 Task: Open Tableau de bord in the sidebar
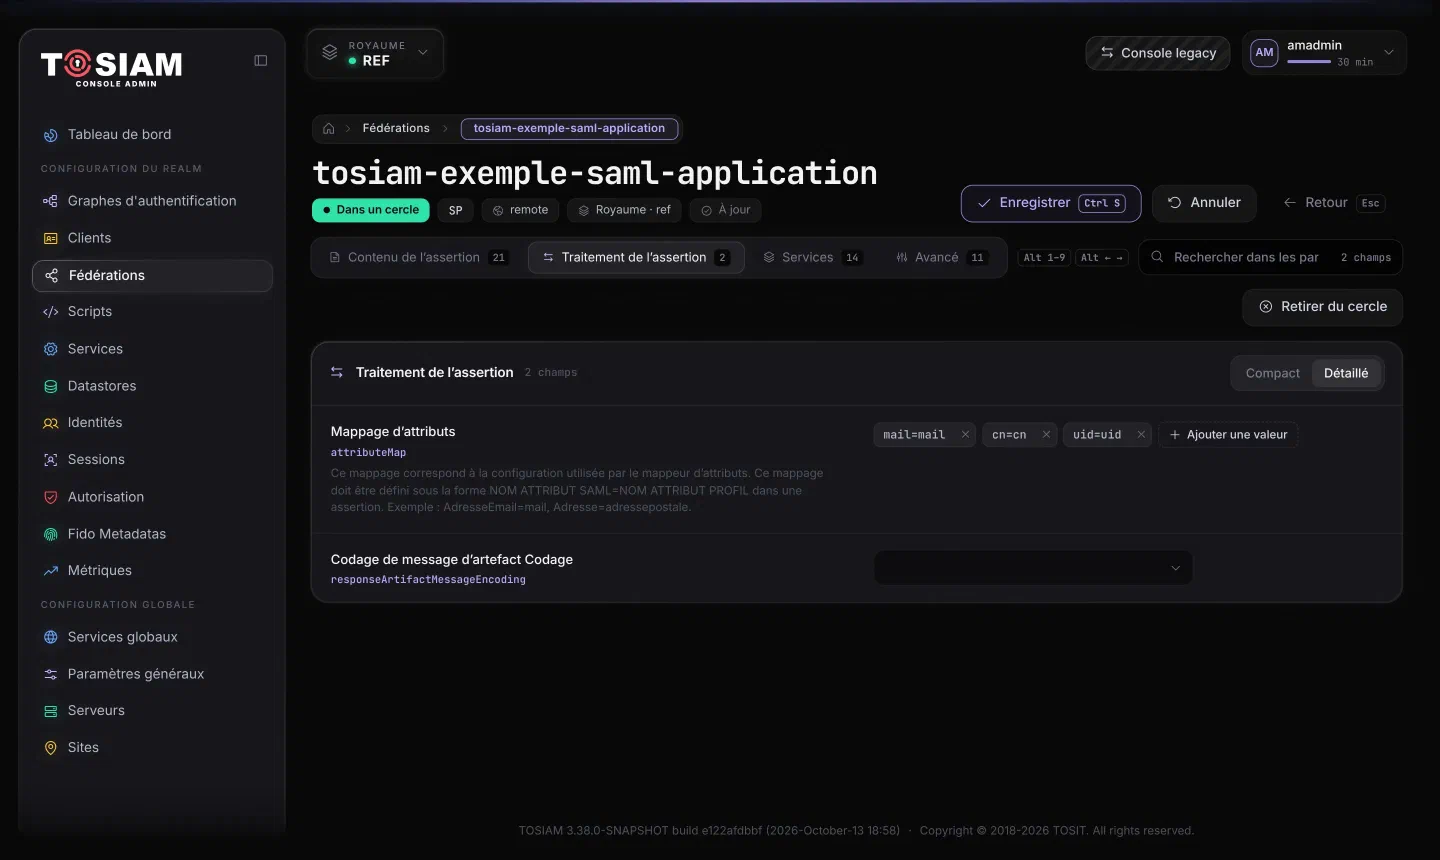pos(152,135)
